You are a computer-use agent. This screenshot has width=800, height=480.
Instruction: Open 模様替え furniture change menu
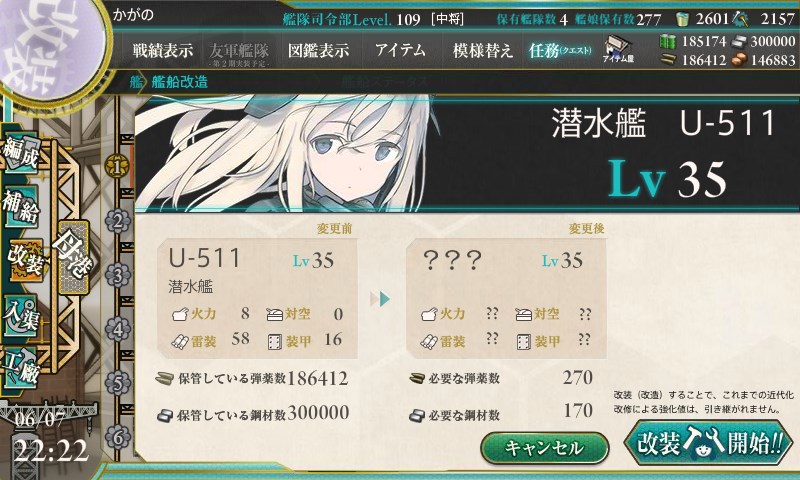[482, 50]
